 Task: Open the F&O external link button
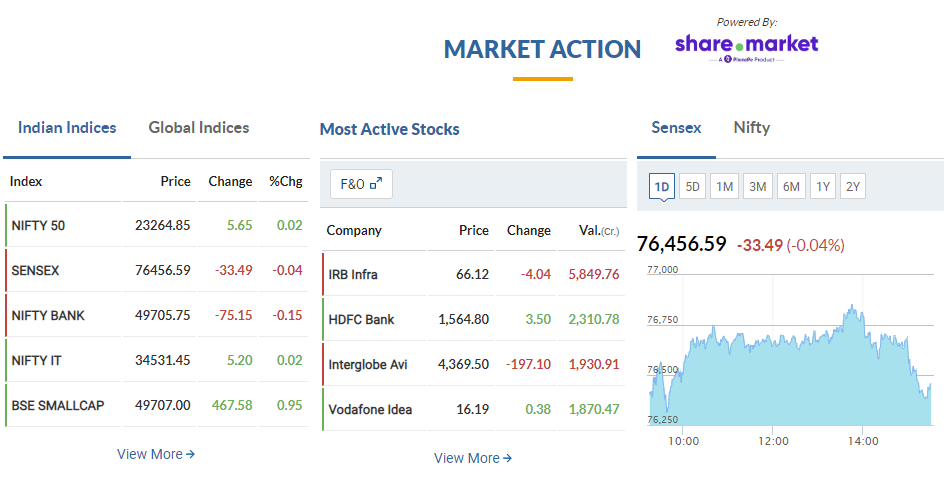pyautogui.click(x=361, y=184)
